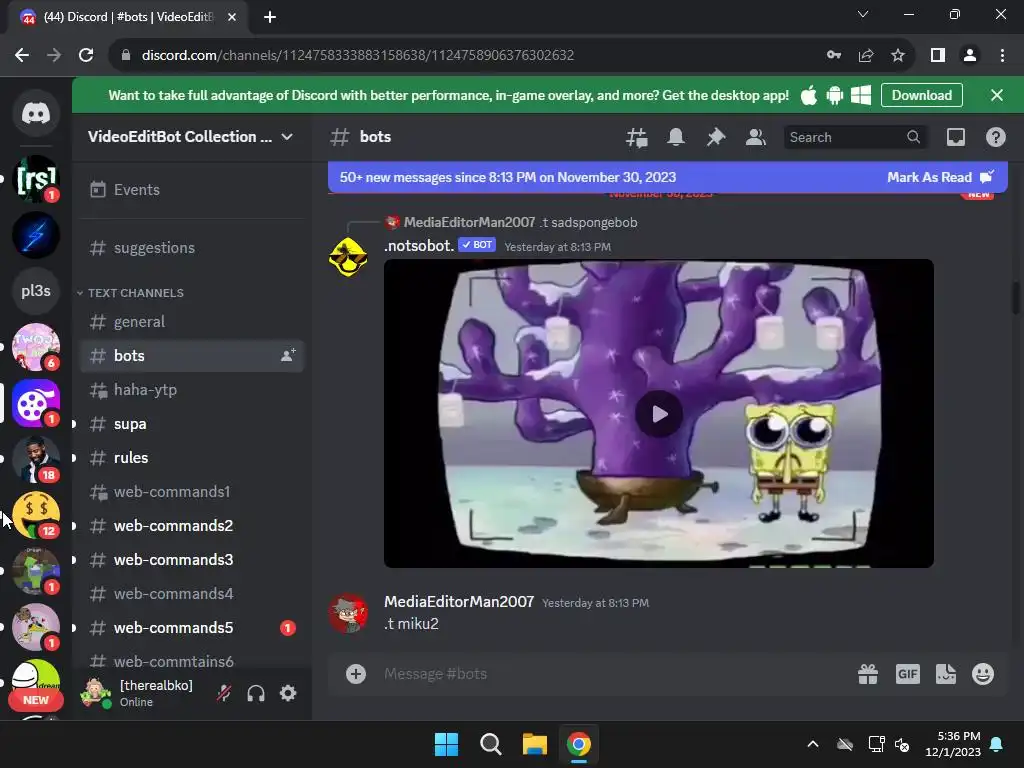This screenshot has height=768, width=1024.
Task: Open the Inbox icon
Action: tap(956, 137)
